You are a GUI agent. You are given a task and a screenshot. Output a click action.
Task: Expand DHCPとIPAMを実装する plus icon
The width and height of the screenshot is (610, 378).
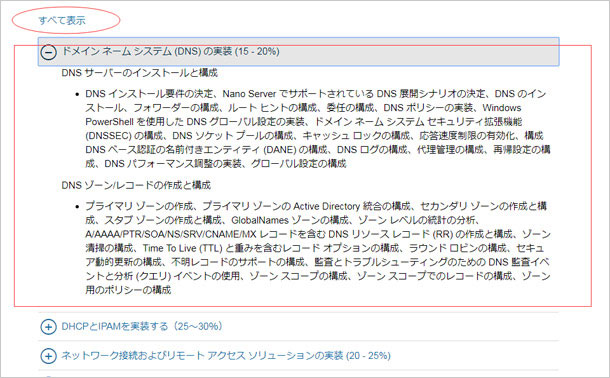click(48, 327)
